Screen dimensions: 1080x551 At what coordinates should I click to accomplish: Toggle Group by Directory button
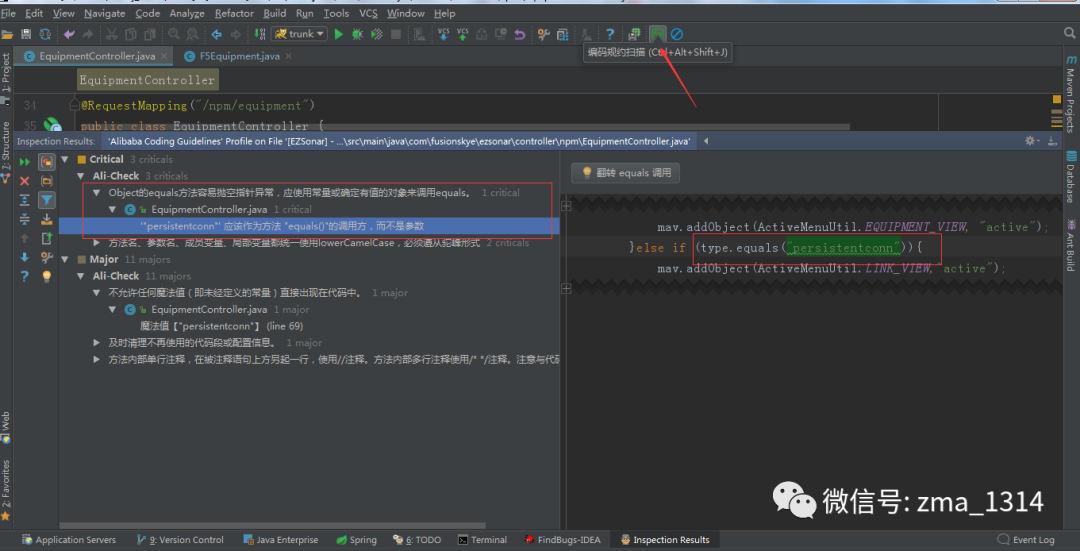[x=47, y=181]
